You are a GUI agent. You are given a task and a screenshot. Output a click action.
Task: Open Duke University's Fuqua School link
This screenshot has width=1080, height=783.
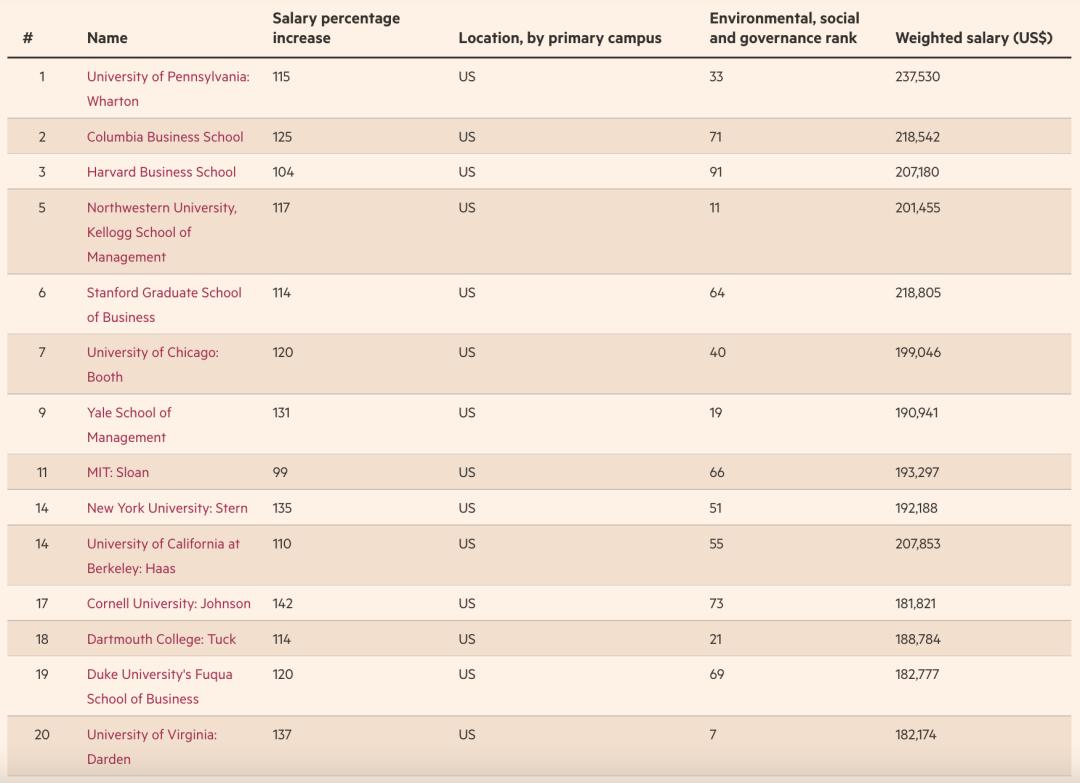(159, 675)
